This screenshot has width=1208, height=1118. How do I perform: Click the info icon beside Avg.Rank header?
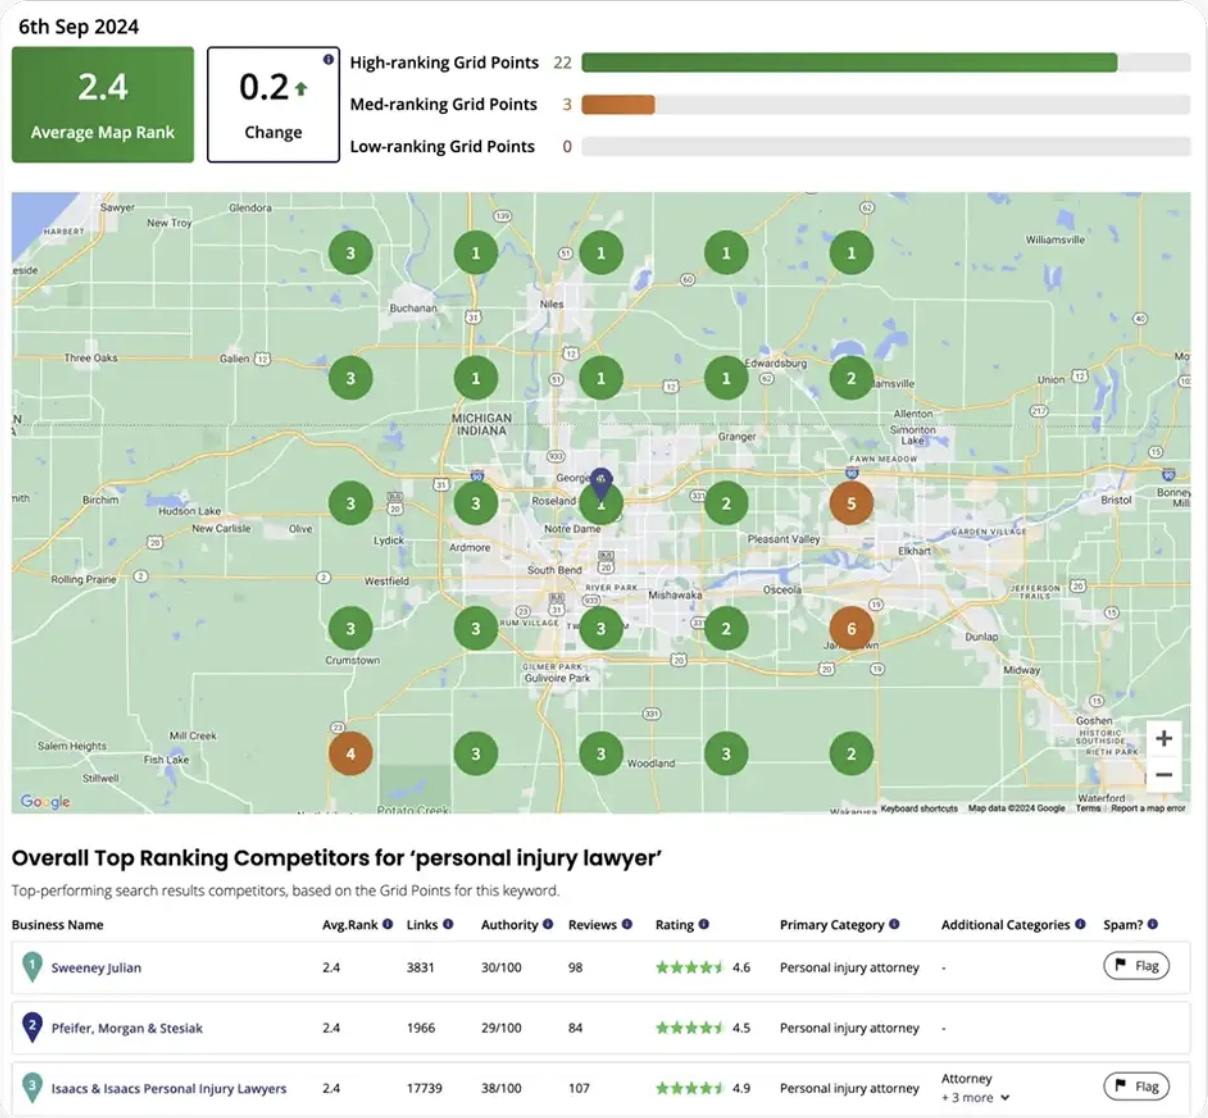point(388,924)
